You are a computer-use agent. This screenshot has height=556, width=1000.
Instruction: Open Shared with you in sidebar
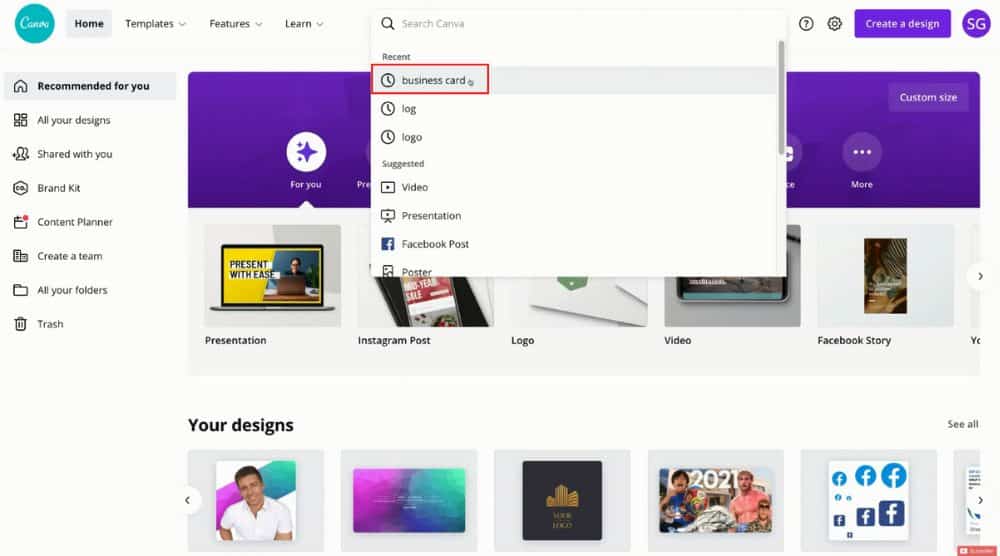[x=90, y=154]
